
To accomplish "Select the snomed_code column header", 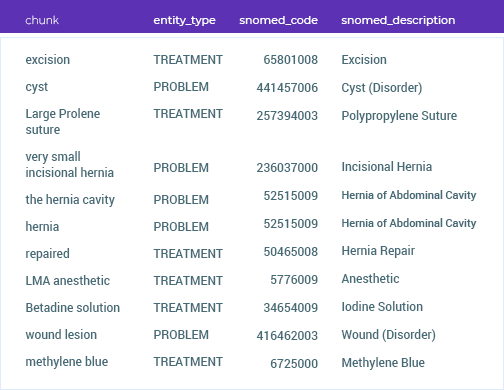I will click(278, 20).
